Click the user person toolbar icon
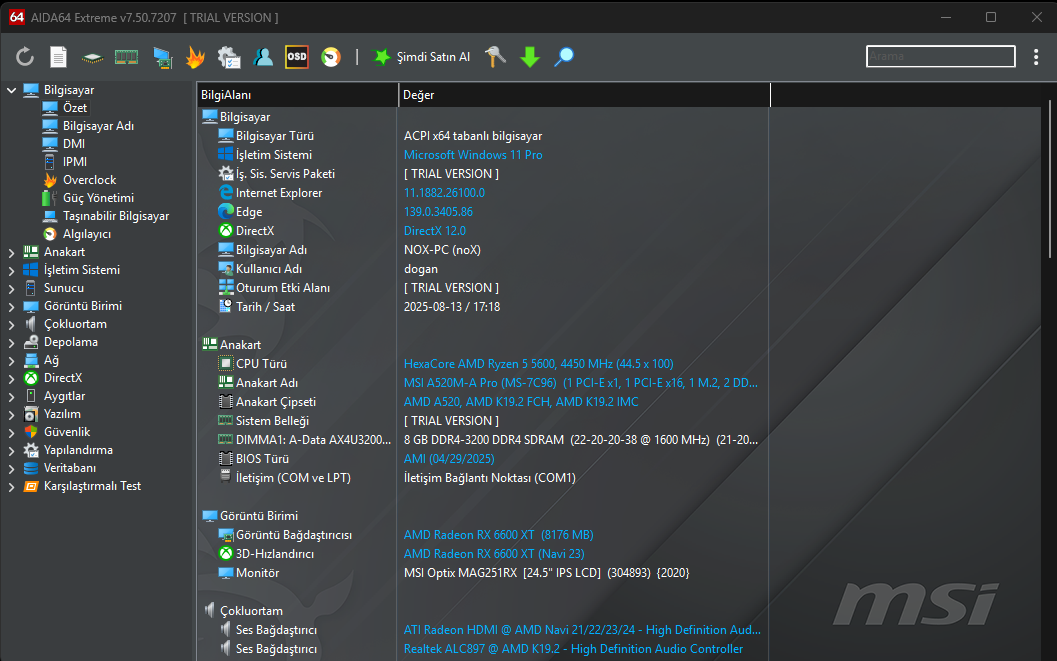Viewport: 1057px width, 661px height. click(263, 57)
